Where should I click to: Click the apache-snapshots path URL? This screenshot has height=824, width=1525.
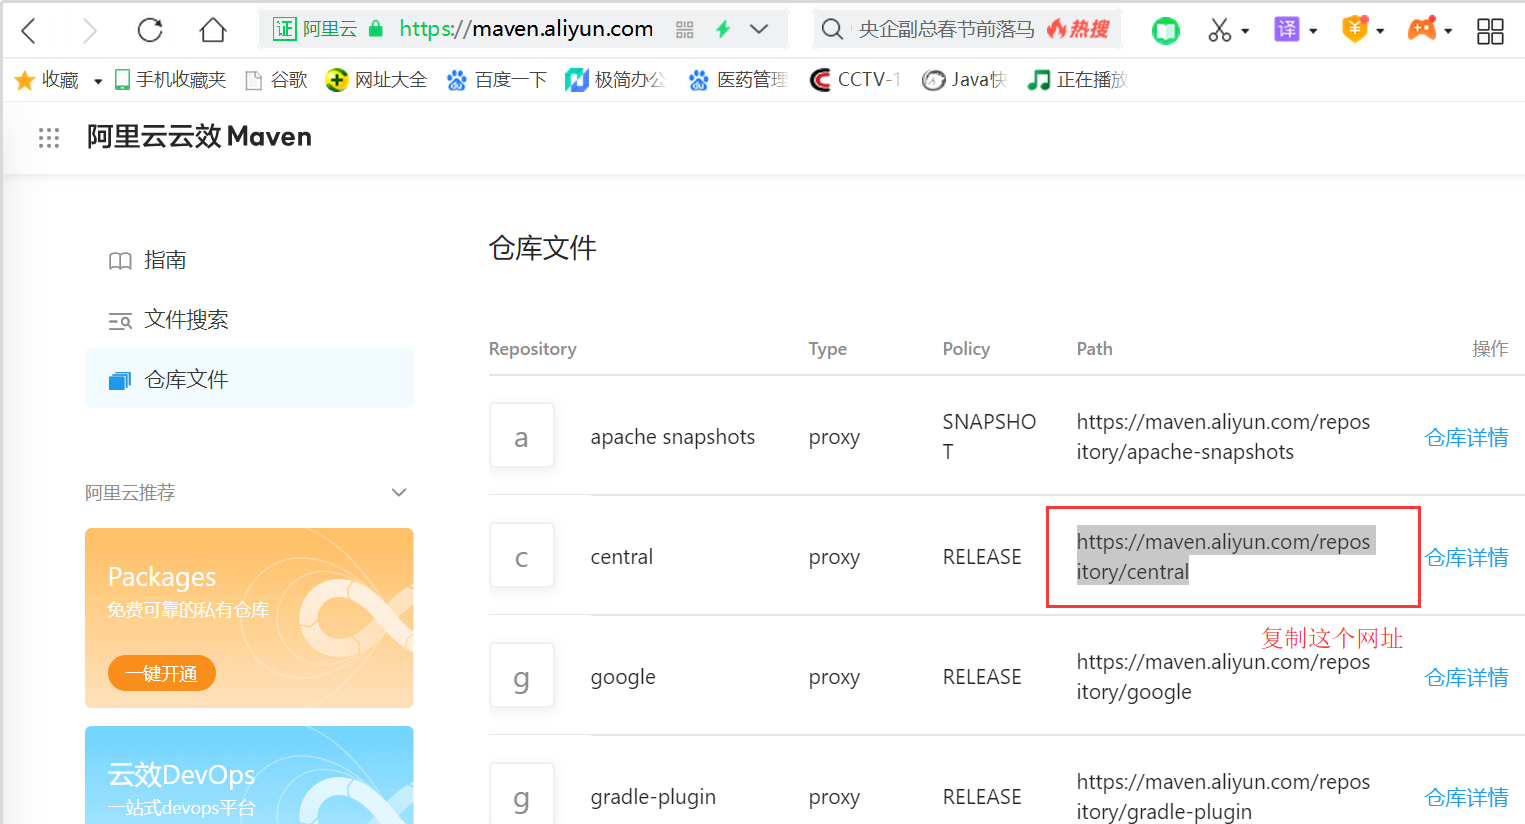coord(1223,437)
